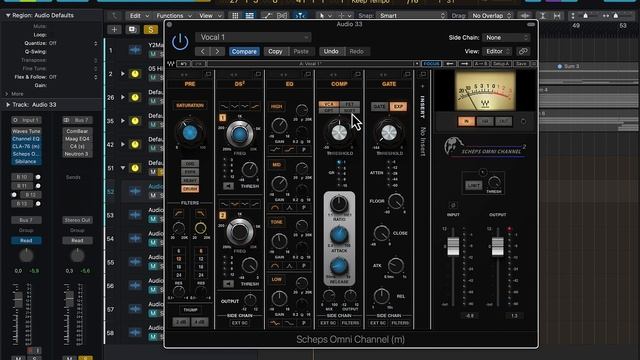
Task: Toggle the SATURATION button in PRE
Action: pos(190,105)
